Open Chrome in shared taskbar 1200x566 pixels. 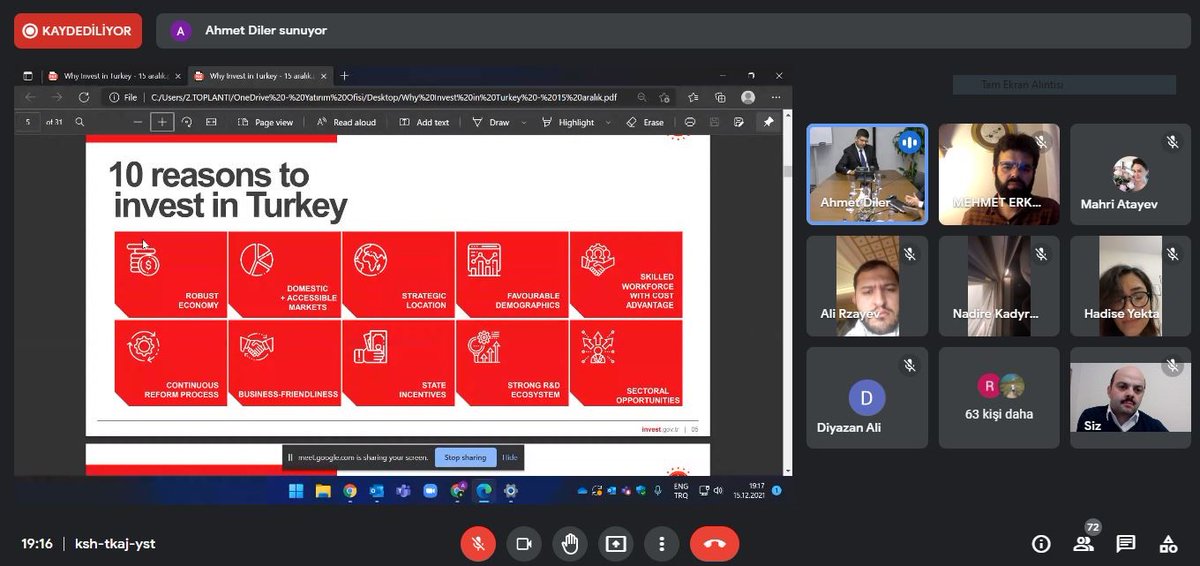350,491
